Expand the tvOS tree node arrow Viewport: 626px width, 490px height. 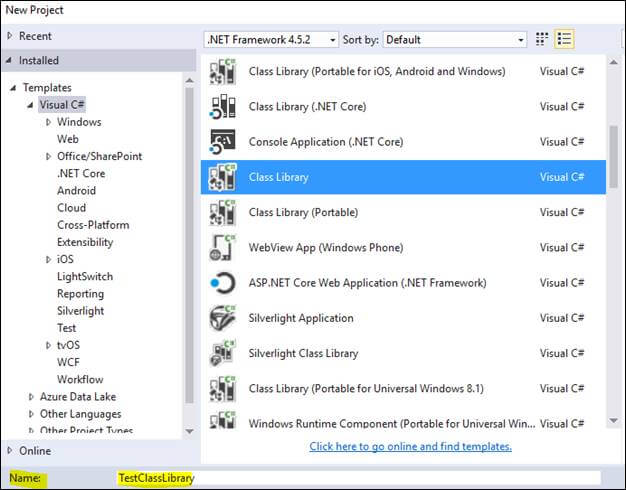(48, 345)
